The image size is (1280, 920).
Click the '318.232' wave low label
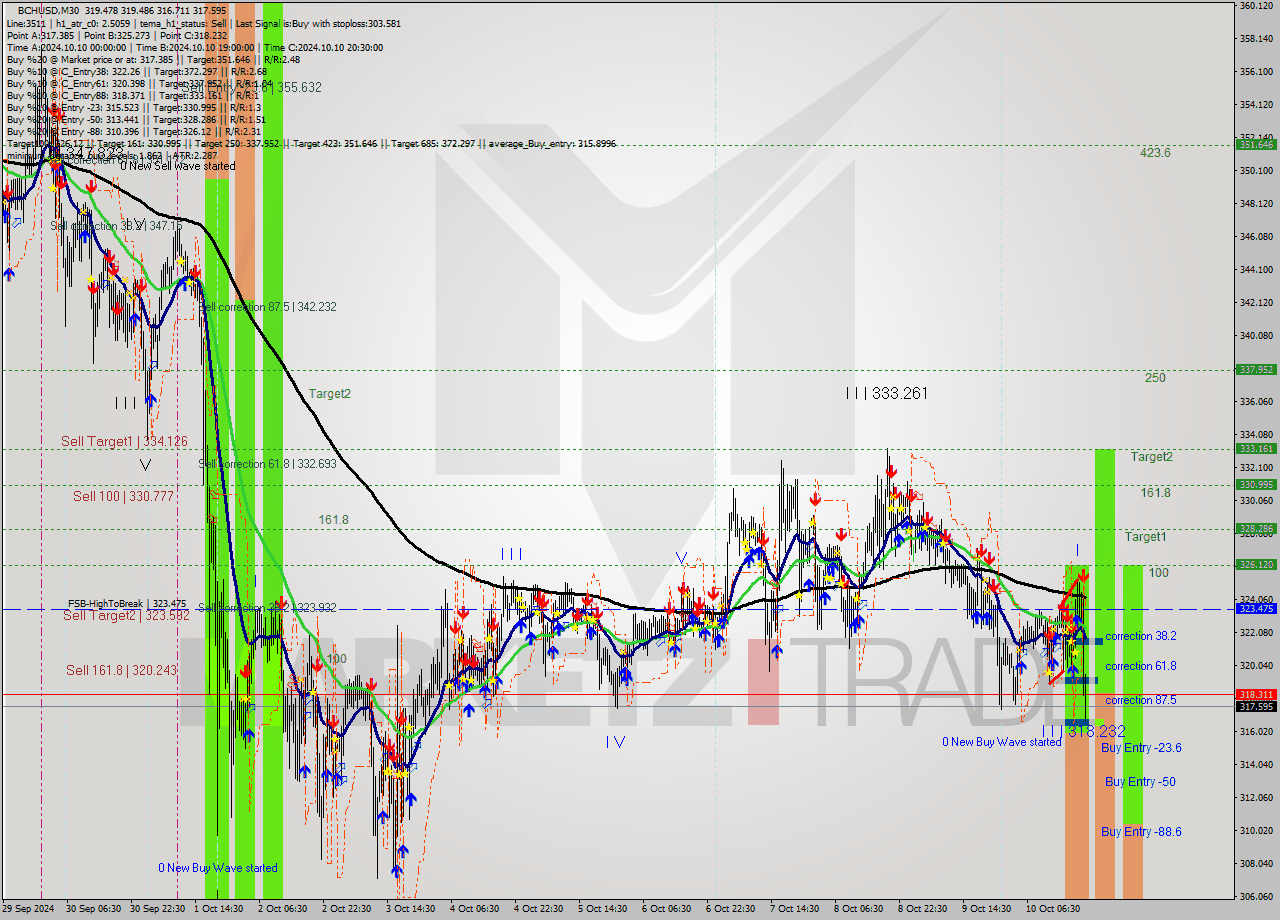pyautogui.click(x=1096, y=732)
